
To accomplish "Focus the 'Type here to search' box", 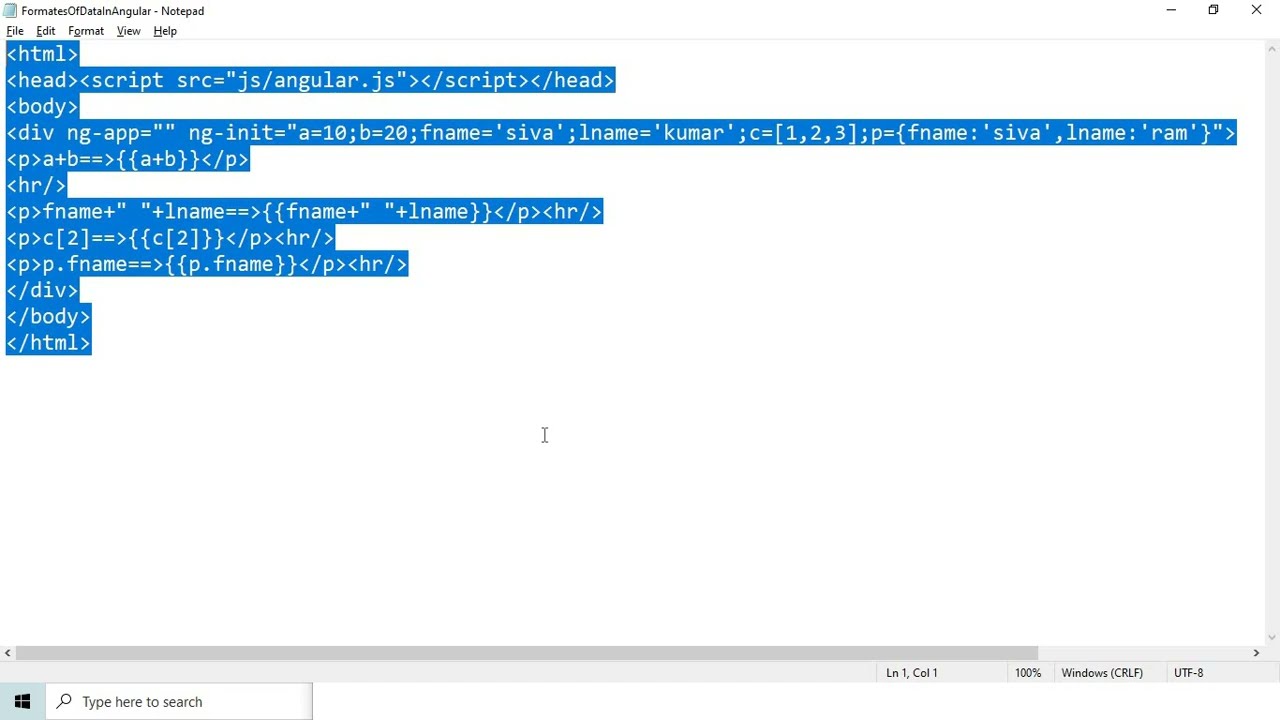I will pos(179,702).
